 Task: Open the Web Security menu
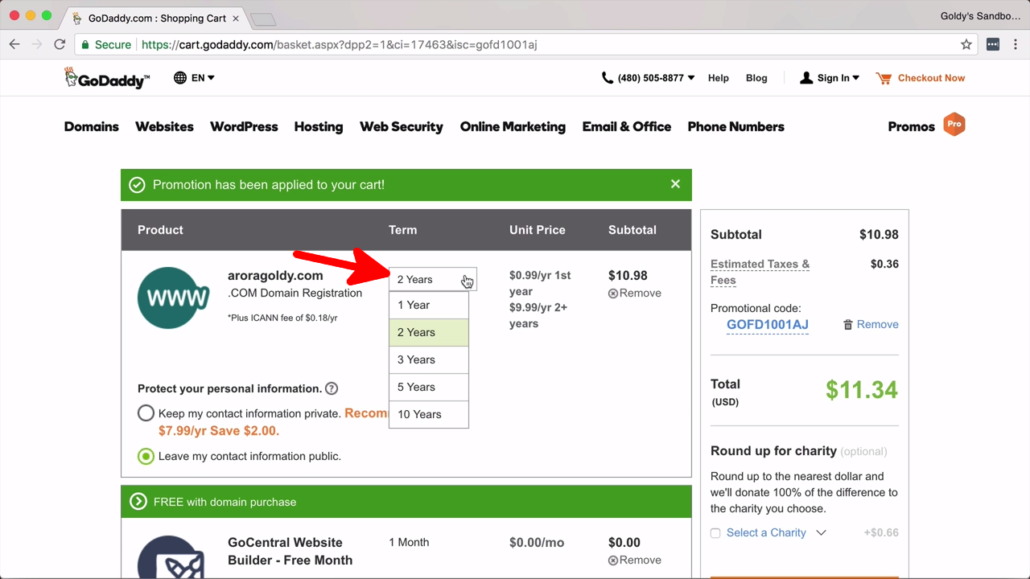pyautogui.click(x=401, y=127)
